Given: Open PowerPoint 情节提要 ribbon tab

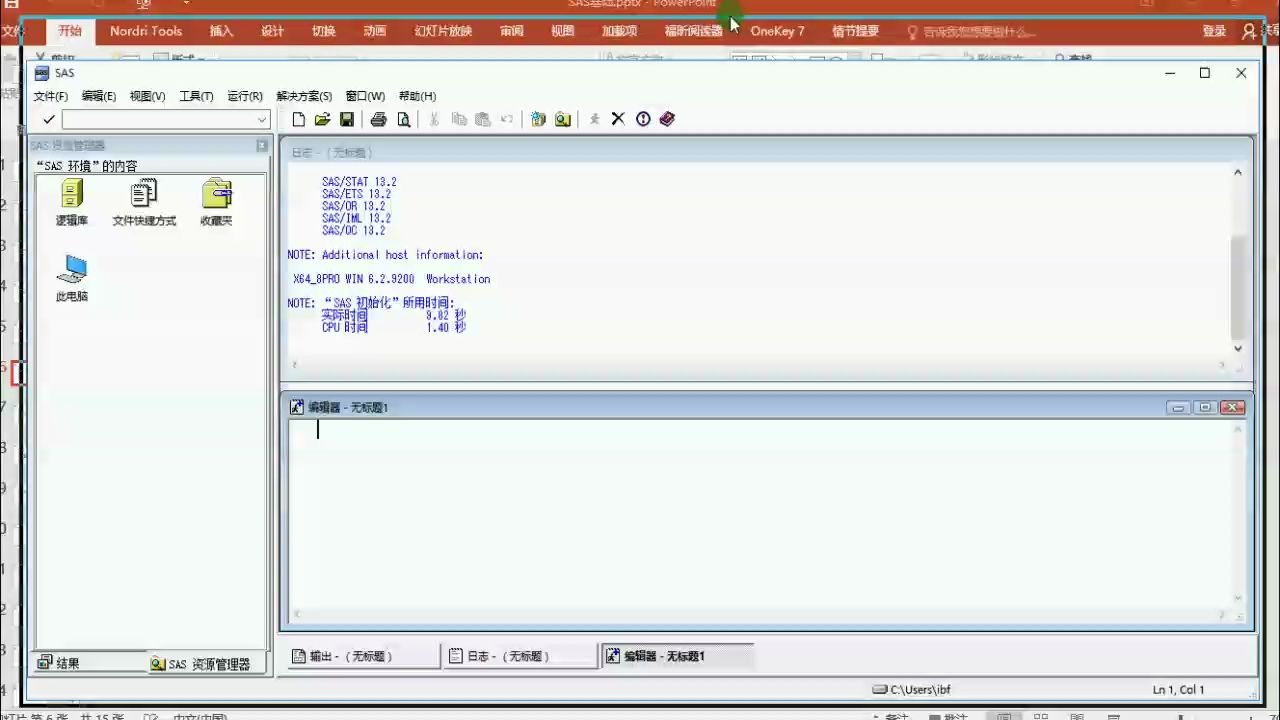Looking at the screenshot, I should pos(855,31).
